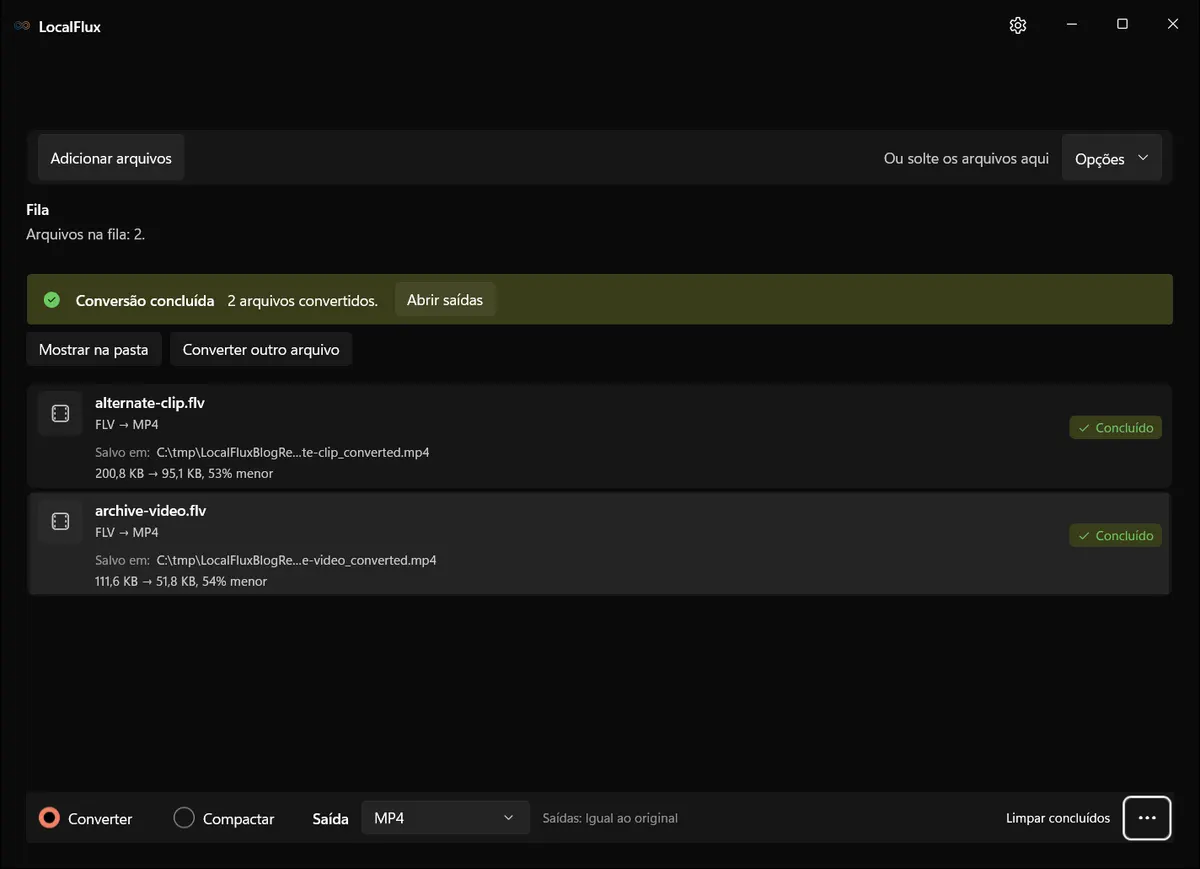Click 'Conversão concluída' heading
Viewport: 1200px width, 869px height.
145,300
